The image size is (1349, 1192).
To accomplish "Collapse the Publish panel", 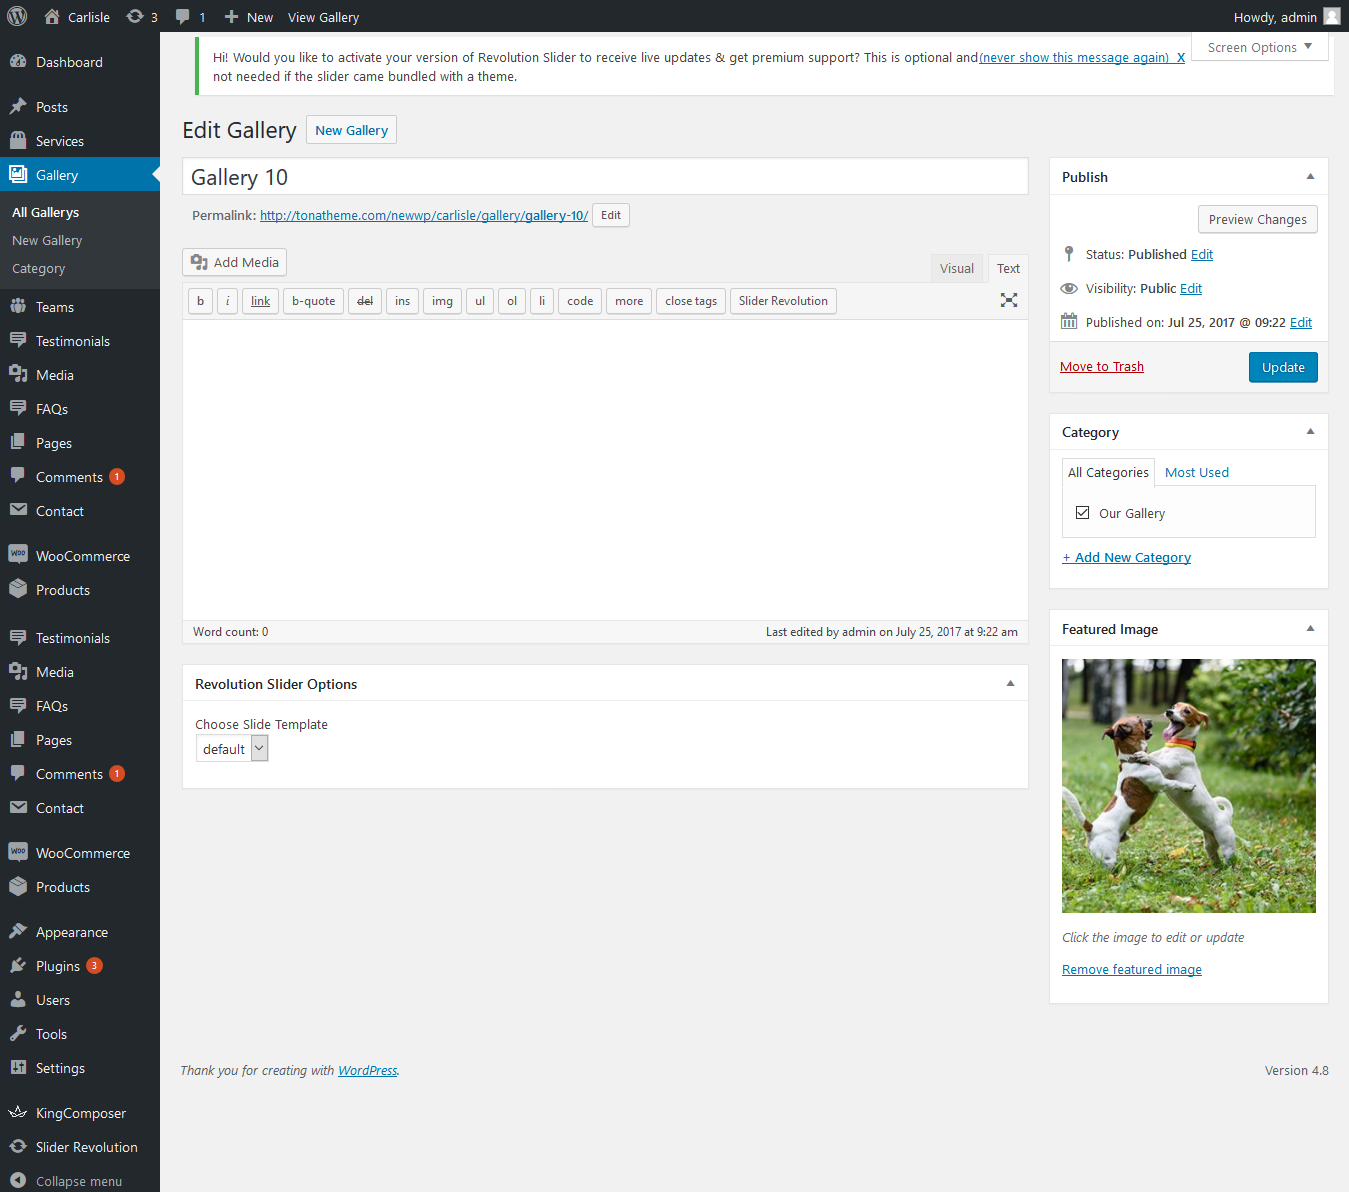I will coord(1310,177).
